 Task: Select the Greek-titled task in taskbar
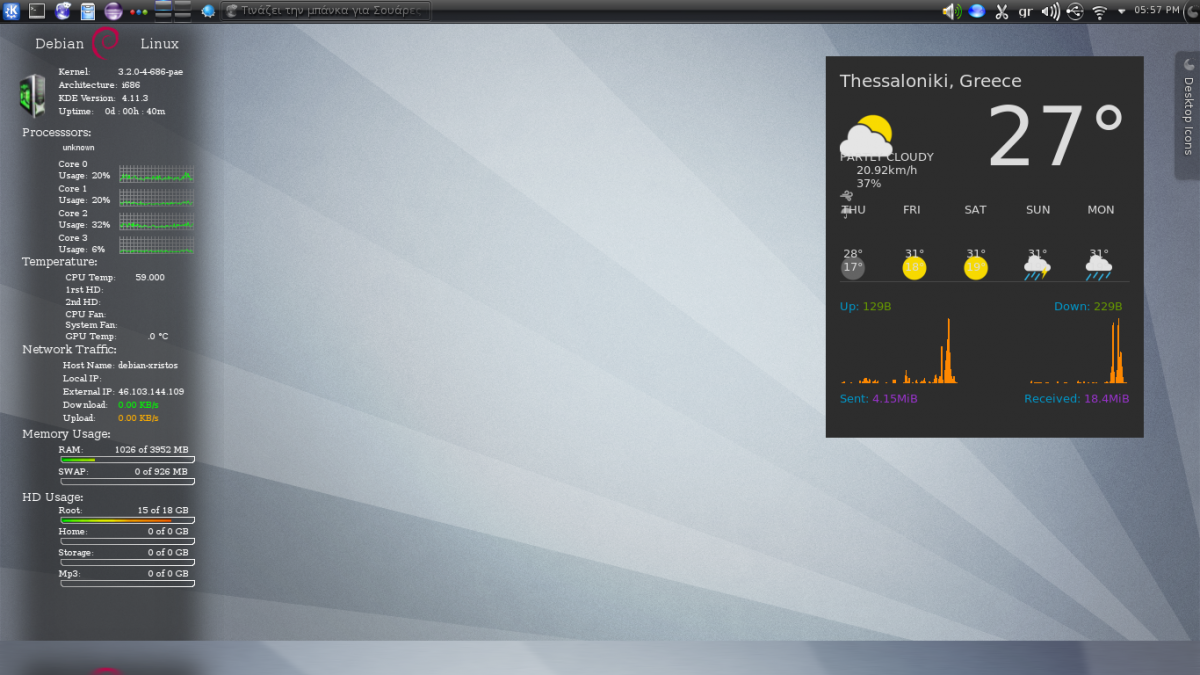(326, 11)
